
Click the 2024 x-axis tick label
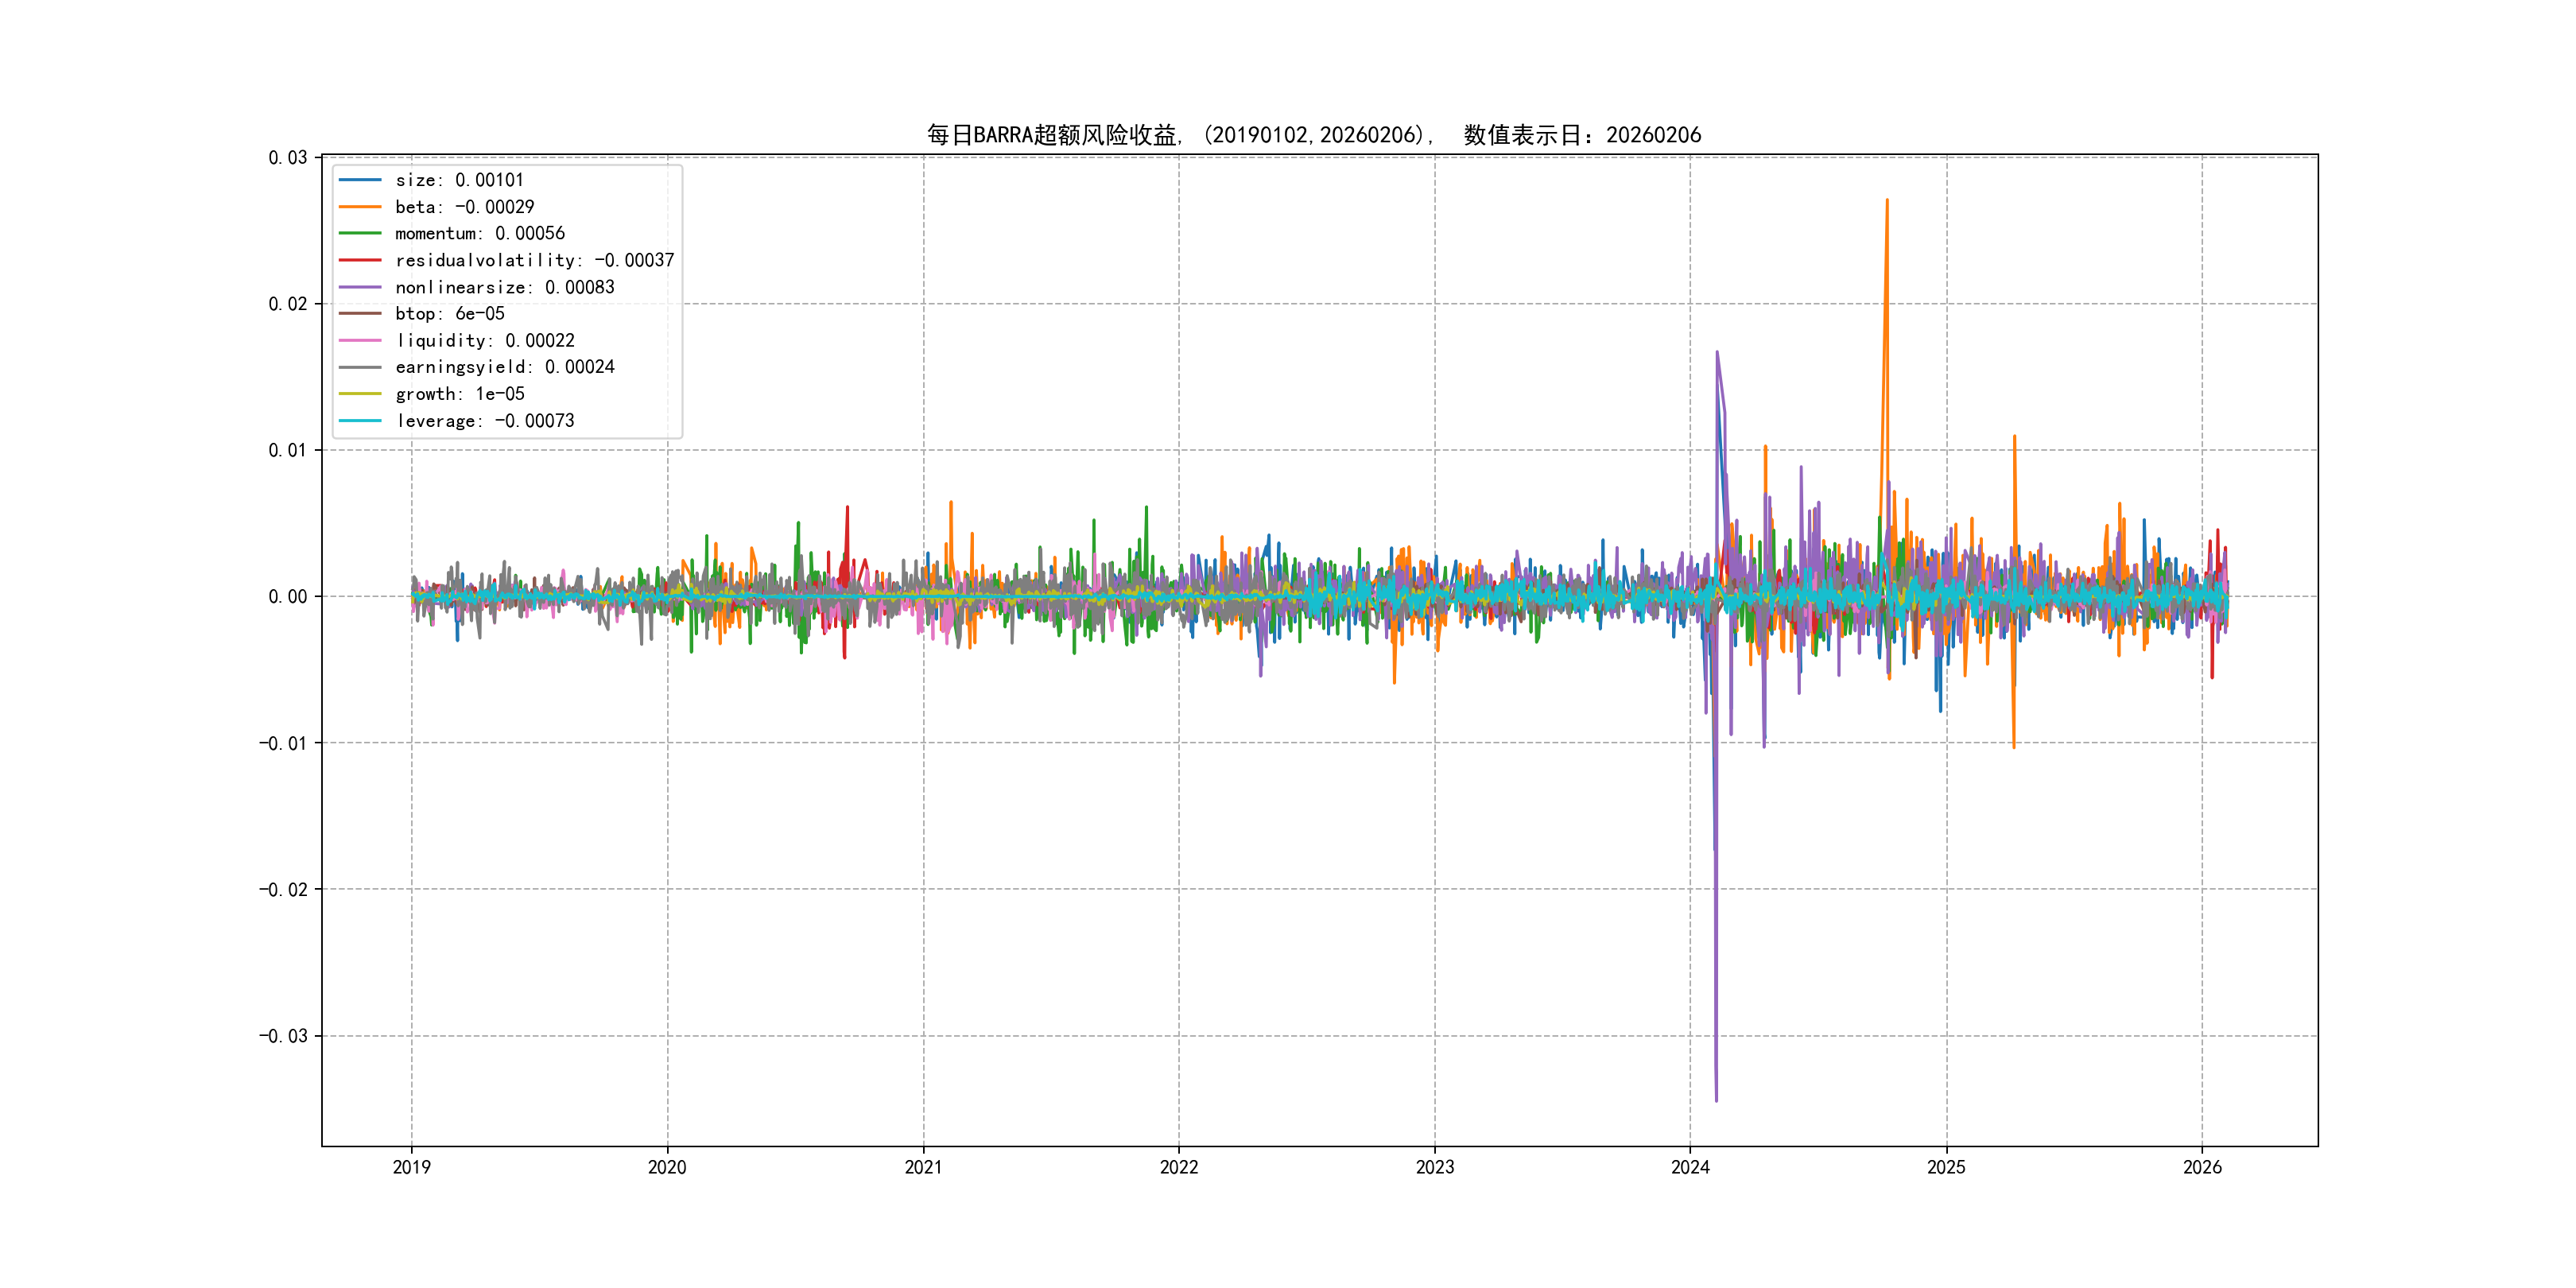pos(1690,1167)
